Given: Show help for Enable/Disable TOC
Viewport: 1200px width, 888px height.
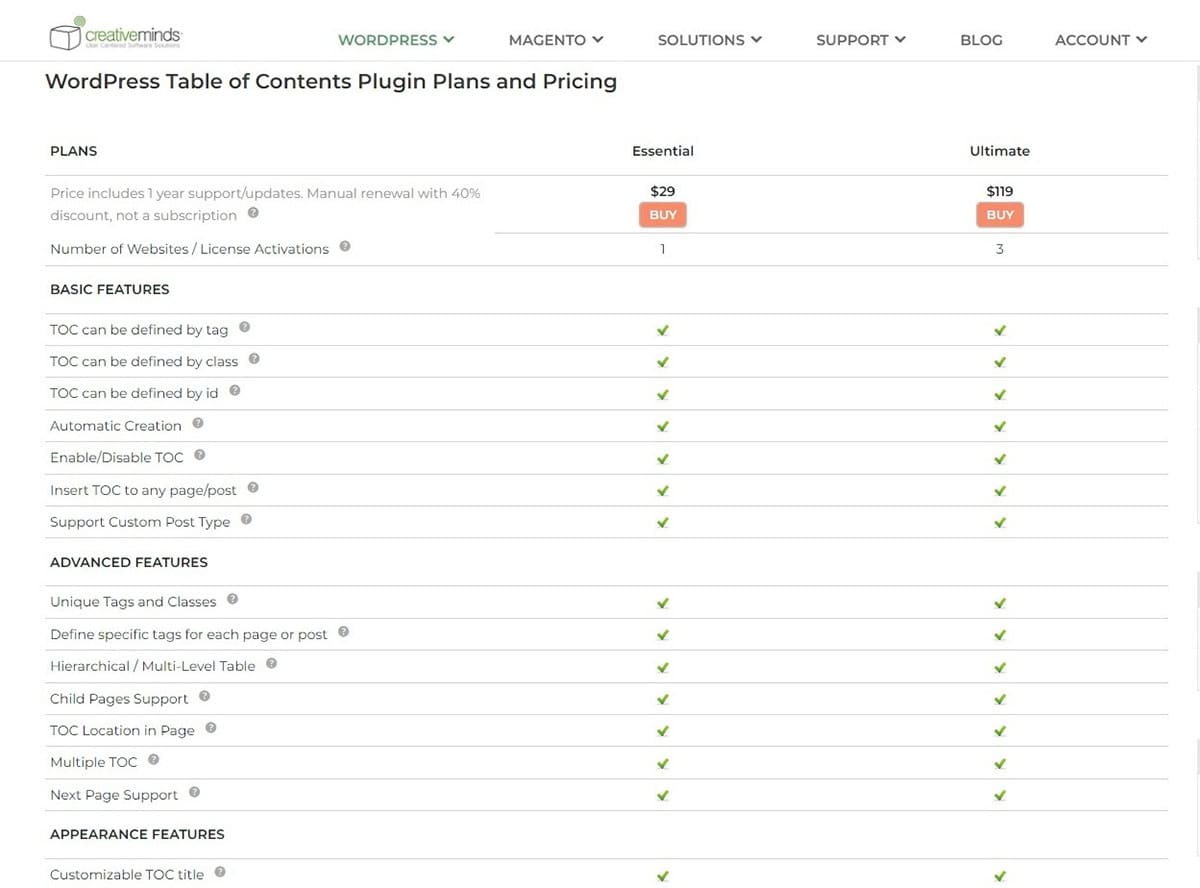Looking at the screenshot, I should click(200, 455).
